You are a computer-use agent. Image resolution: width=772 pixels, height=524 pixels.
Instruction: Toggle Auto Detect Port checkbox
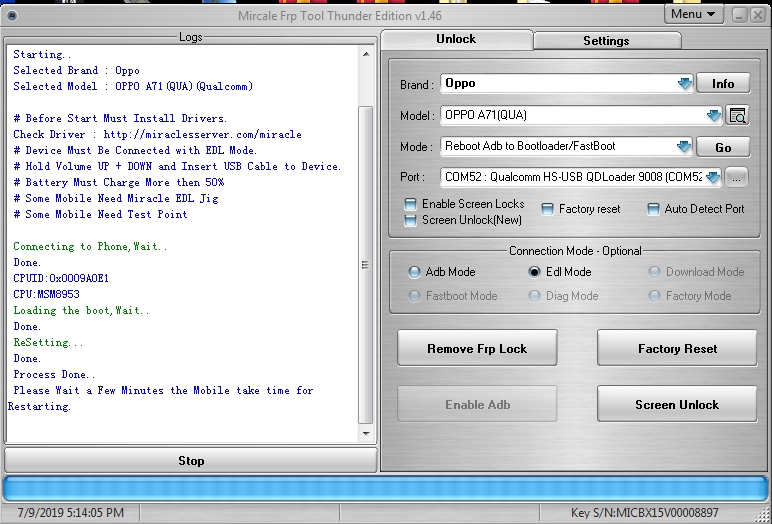click(653, 209)
